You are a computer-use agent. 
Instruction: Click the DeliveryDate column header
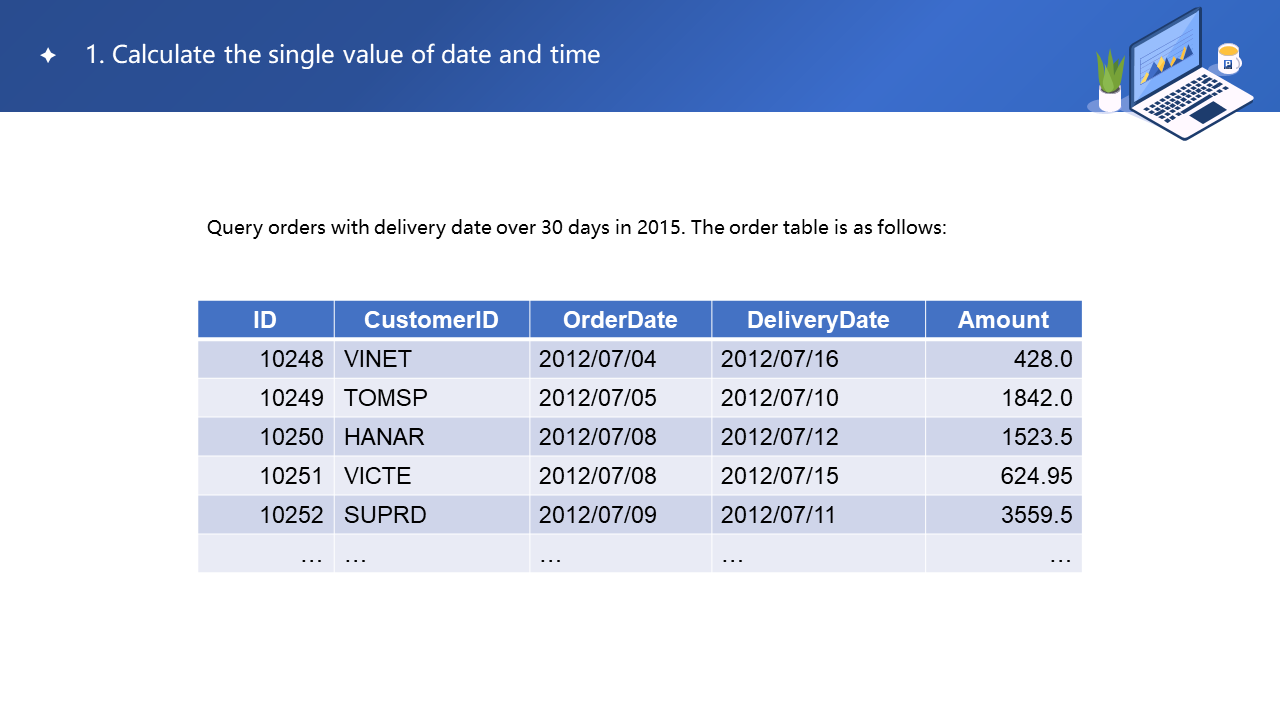[x=818, y=320]
